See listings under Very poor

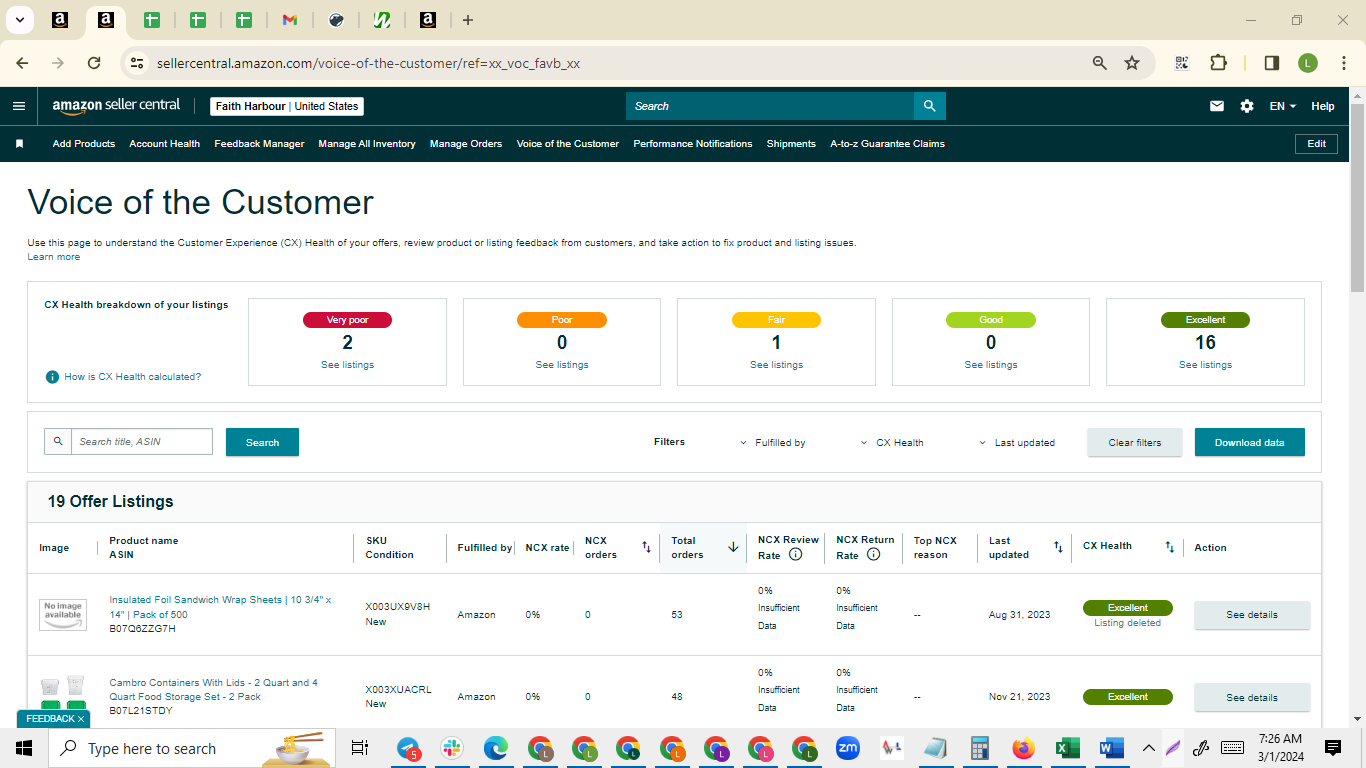tap(347, 365)
